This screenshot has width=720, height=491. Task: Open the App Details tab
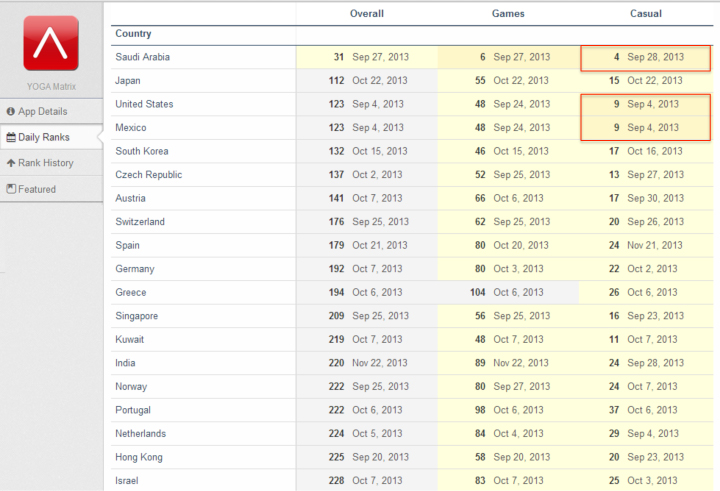click(51, 111)
